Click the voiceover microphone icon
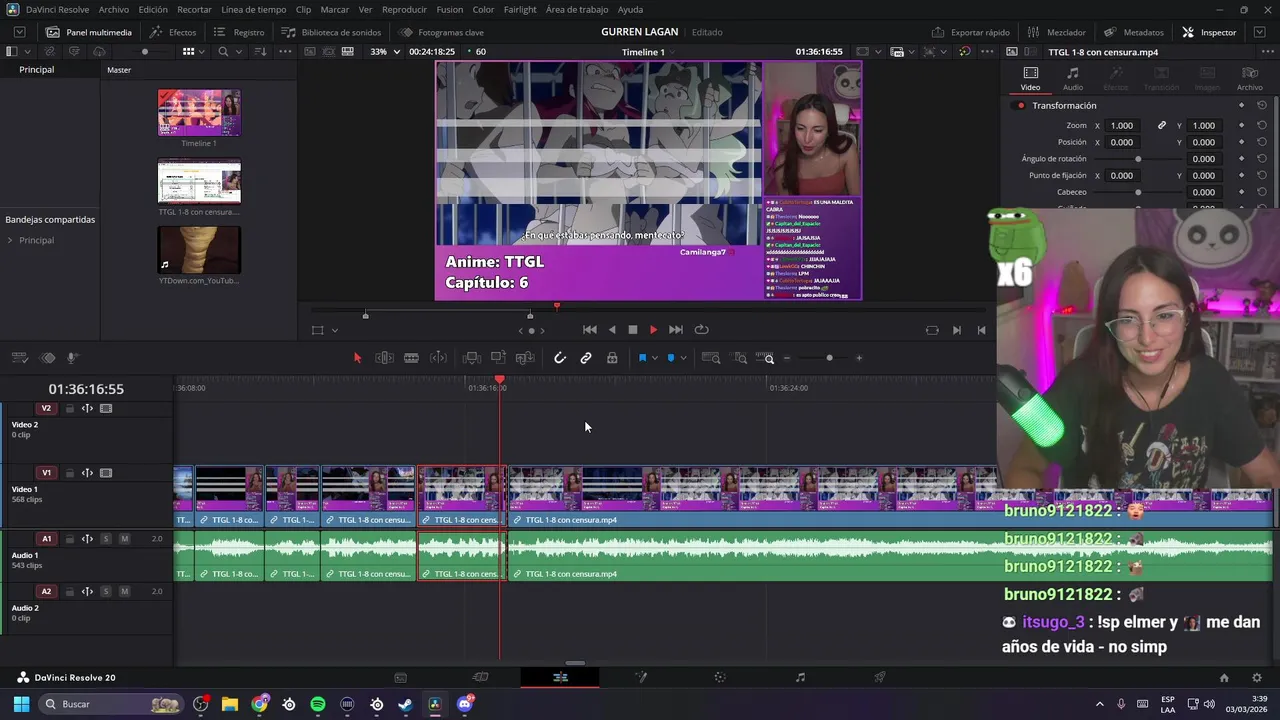Screen dimensions: 1280x720 [73, 358]
